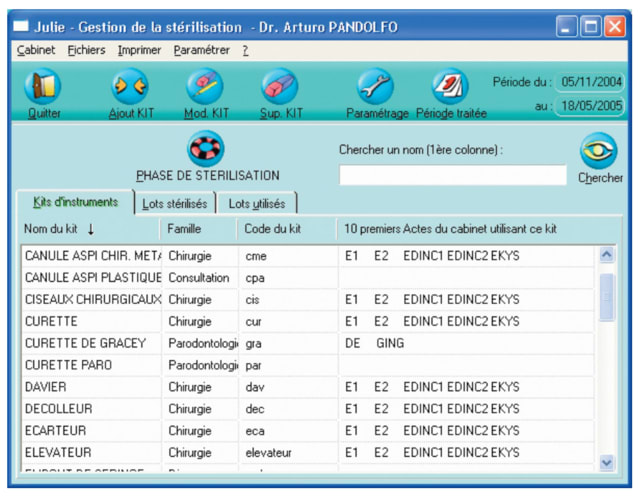Screen dimensions: 640x496
Task: Open Paramétrage wrench settings
Action: pos(376,87)
